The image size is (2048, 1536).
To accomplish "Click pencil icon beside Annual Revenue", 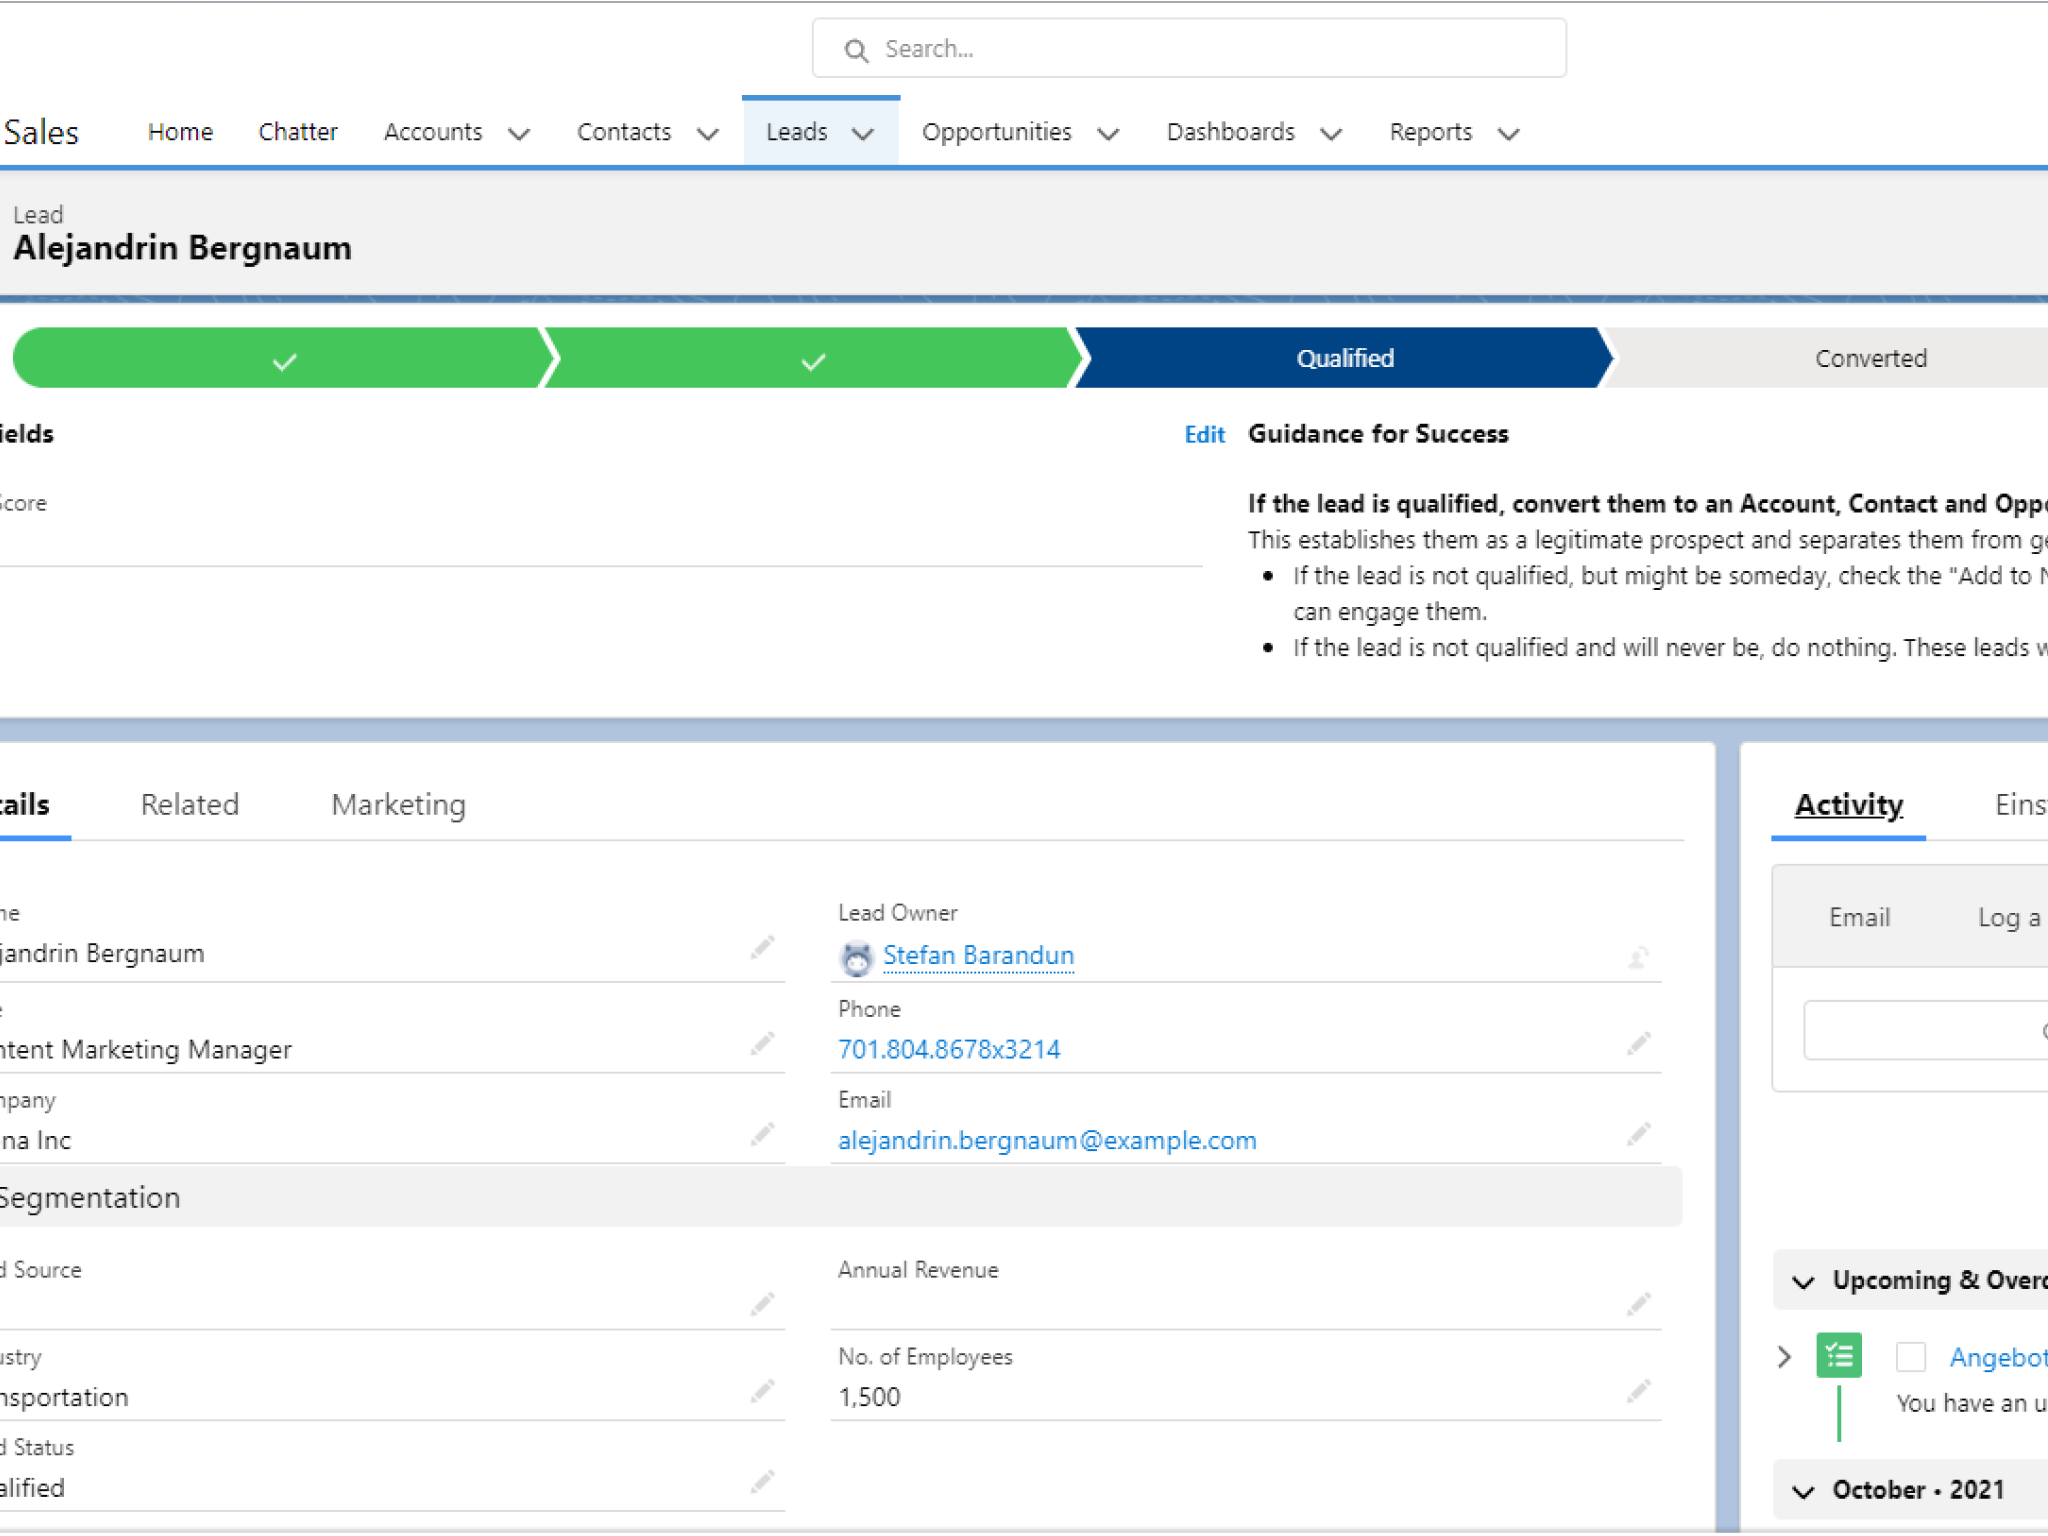I will [1638, 1304].
